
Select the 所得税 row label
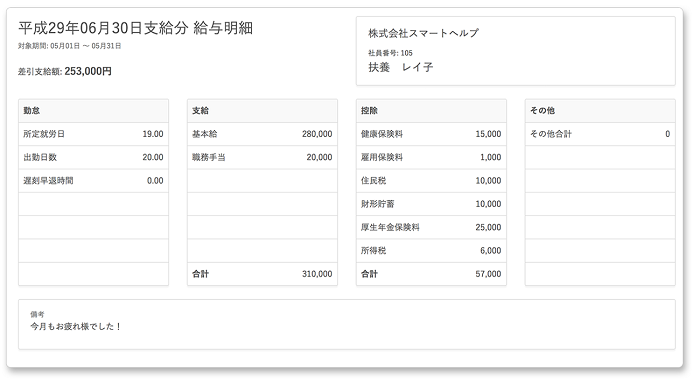coord(373,251)
